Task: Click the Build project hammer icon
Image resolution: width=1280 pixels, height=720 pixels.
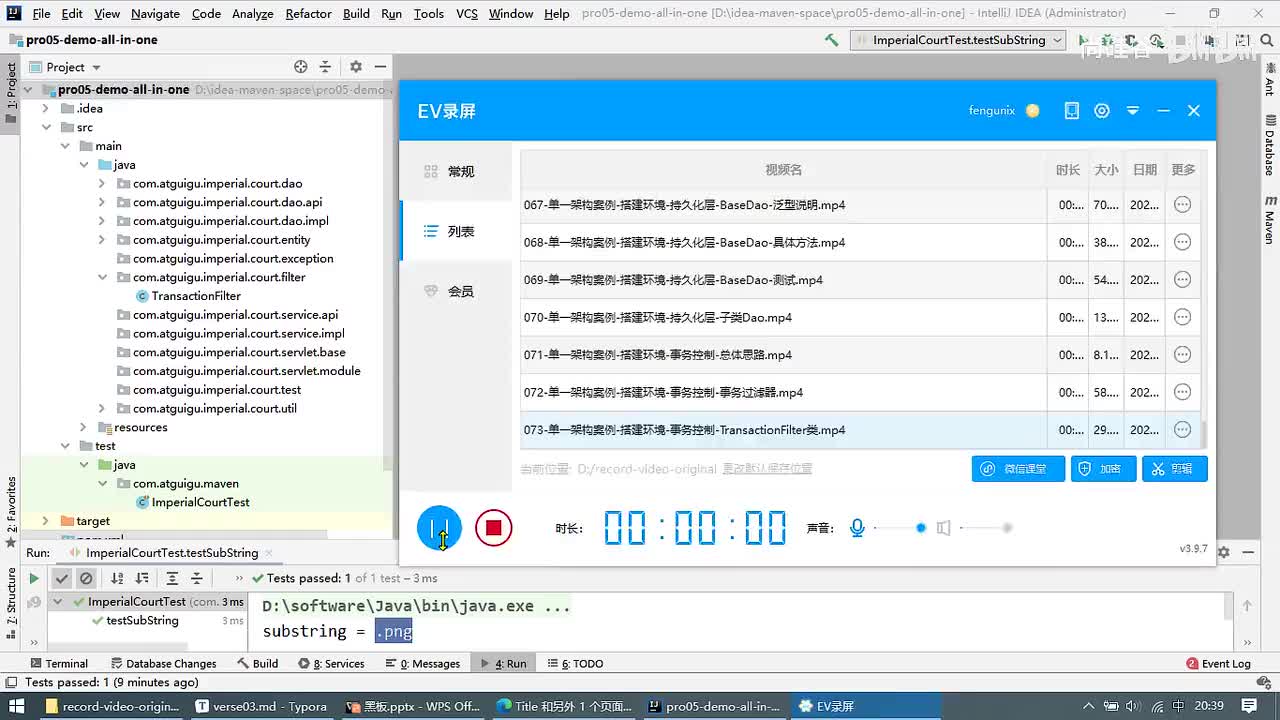Action: click(831, 40)
